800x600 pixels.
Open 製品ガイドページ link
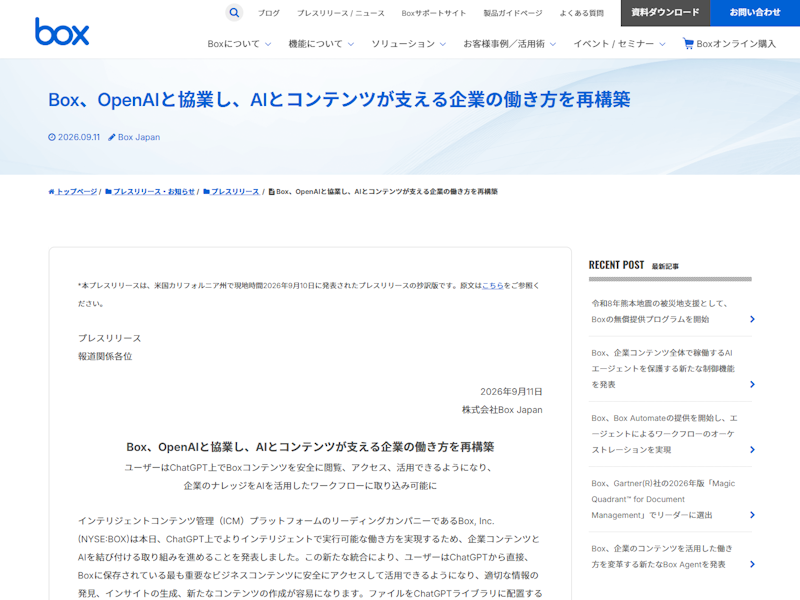coord(513,13)
